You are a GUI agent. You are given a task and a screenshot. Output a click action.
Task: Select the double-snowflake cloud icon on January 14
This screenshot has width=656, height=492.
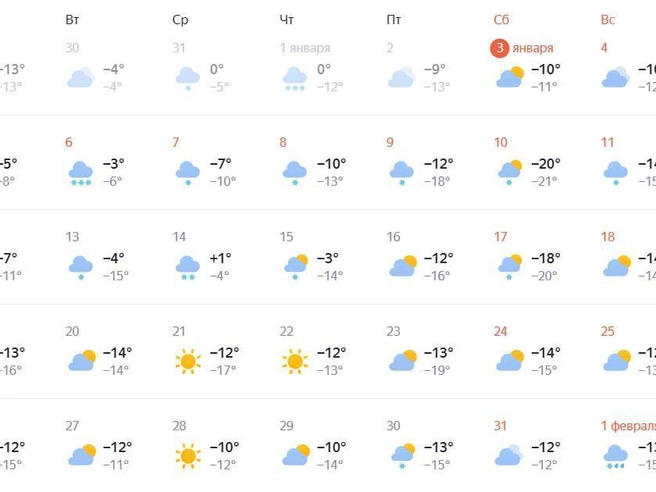pos(188,268)
